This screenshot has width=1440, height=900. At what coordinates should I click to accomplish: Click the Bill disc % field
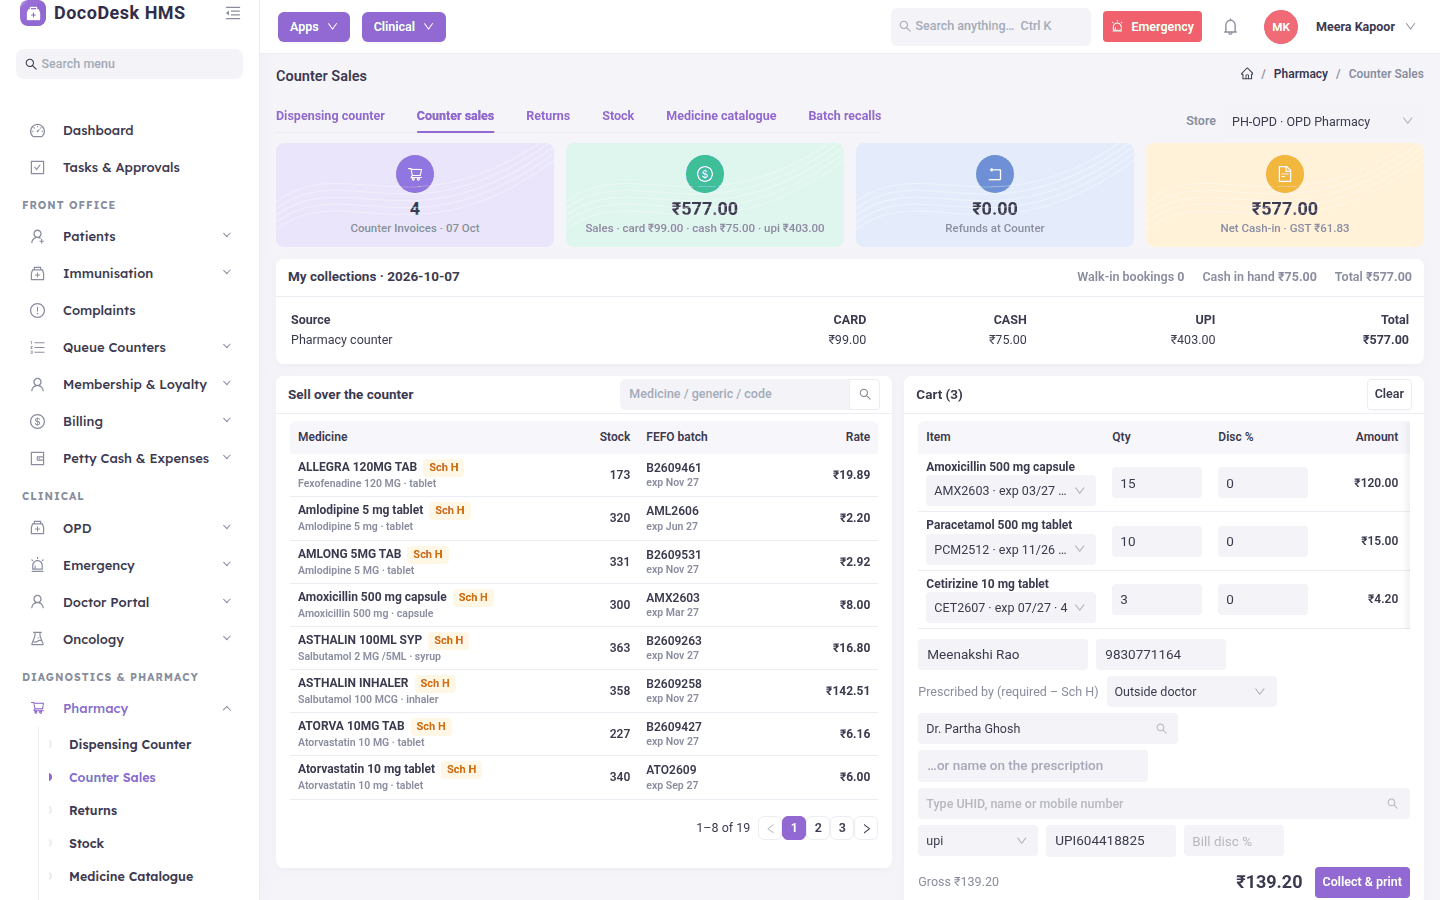coord(1233,841)
